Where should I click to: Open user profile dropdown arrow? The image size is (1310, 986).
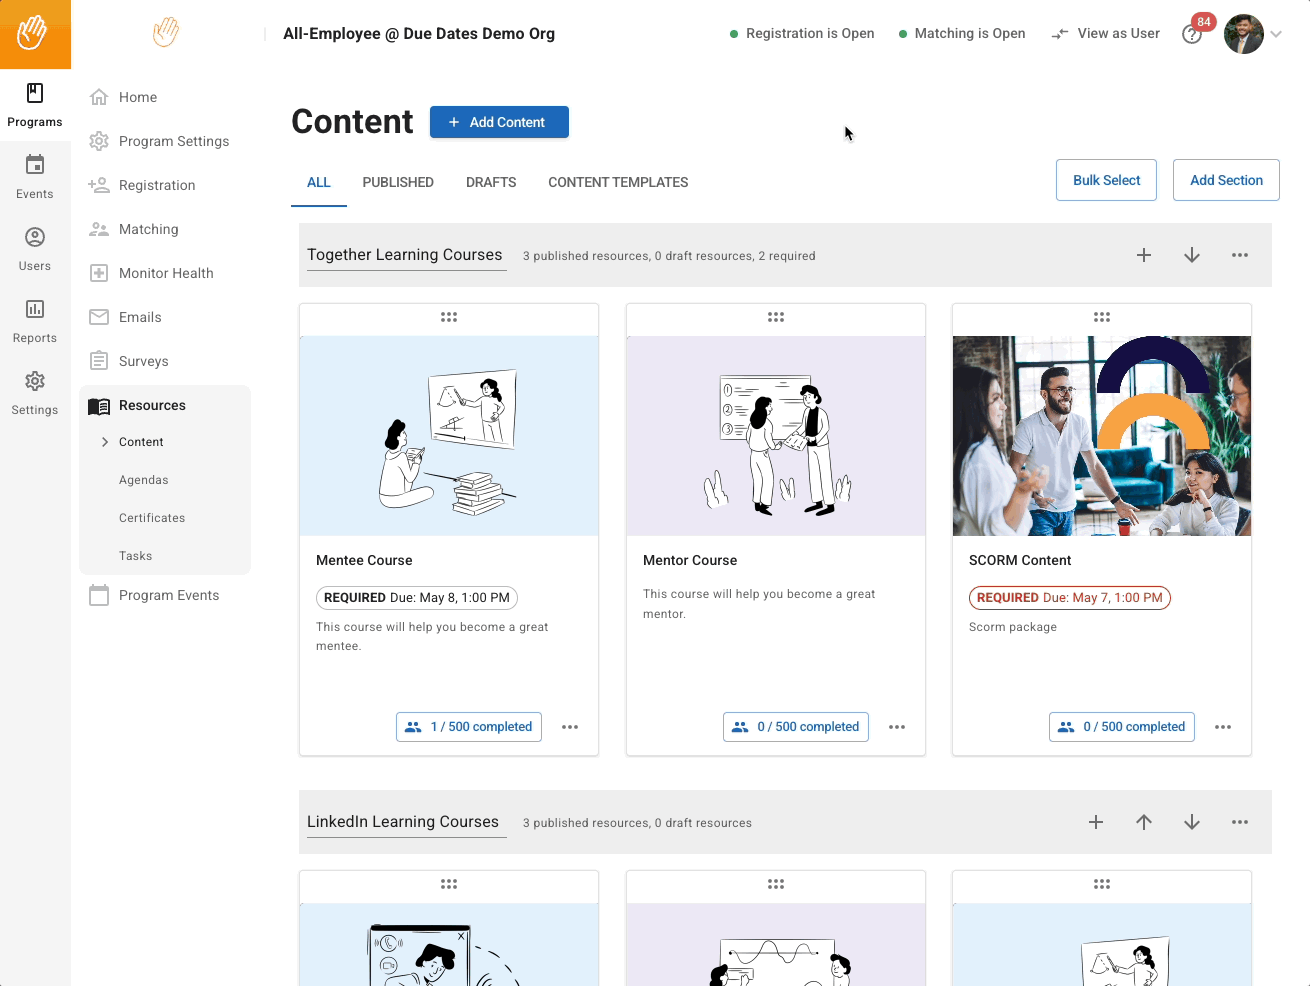(x=1276, y=34)
